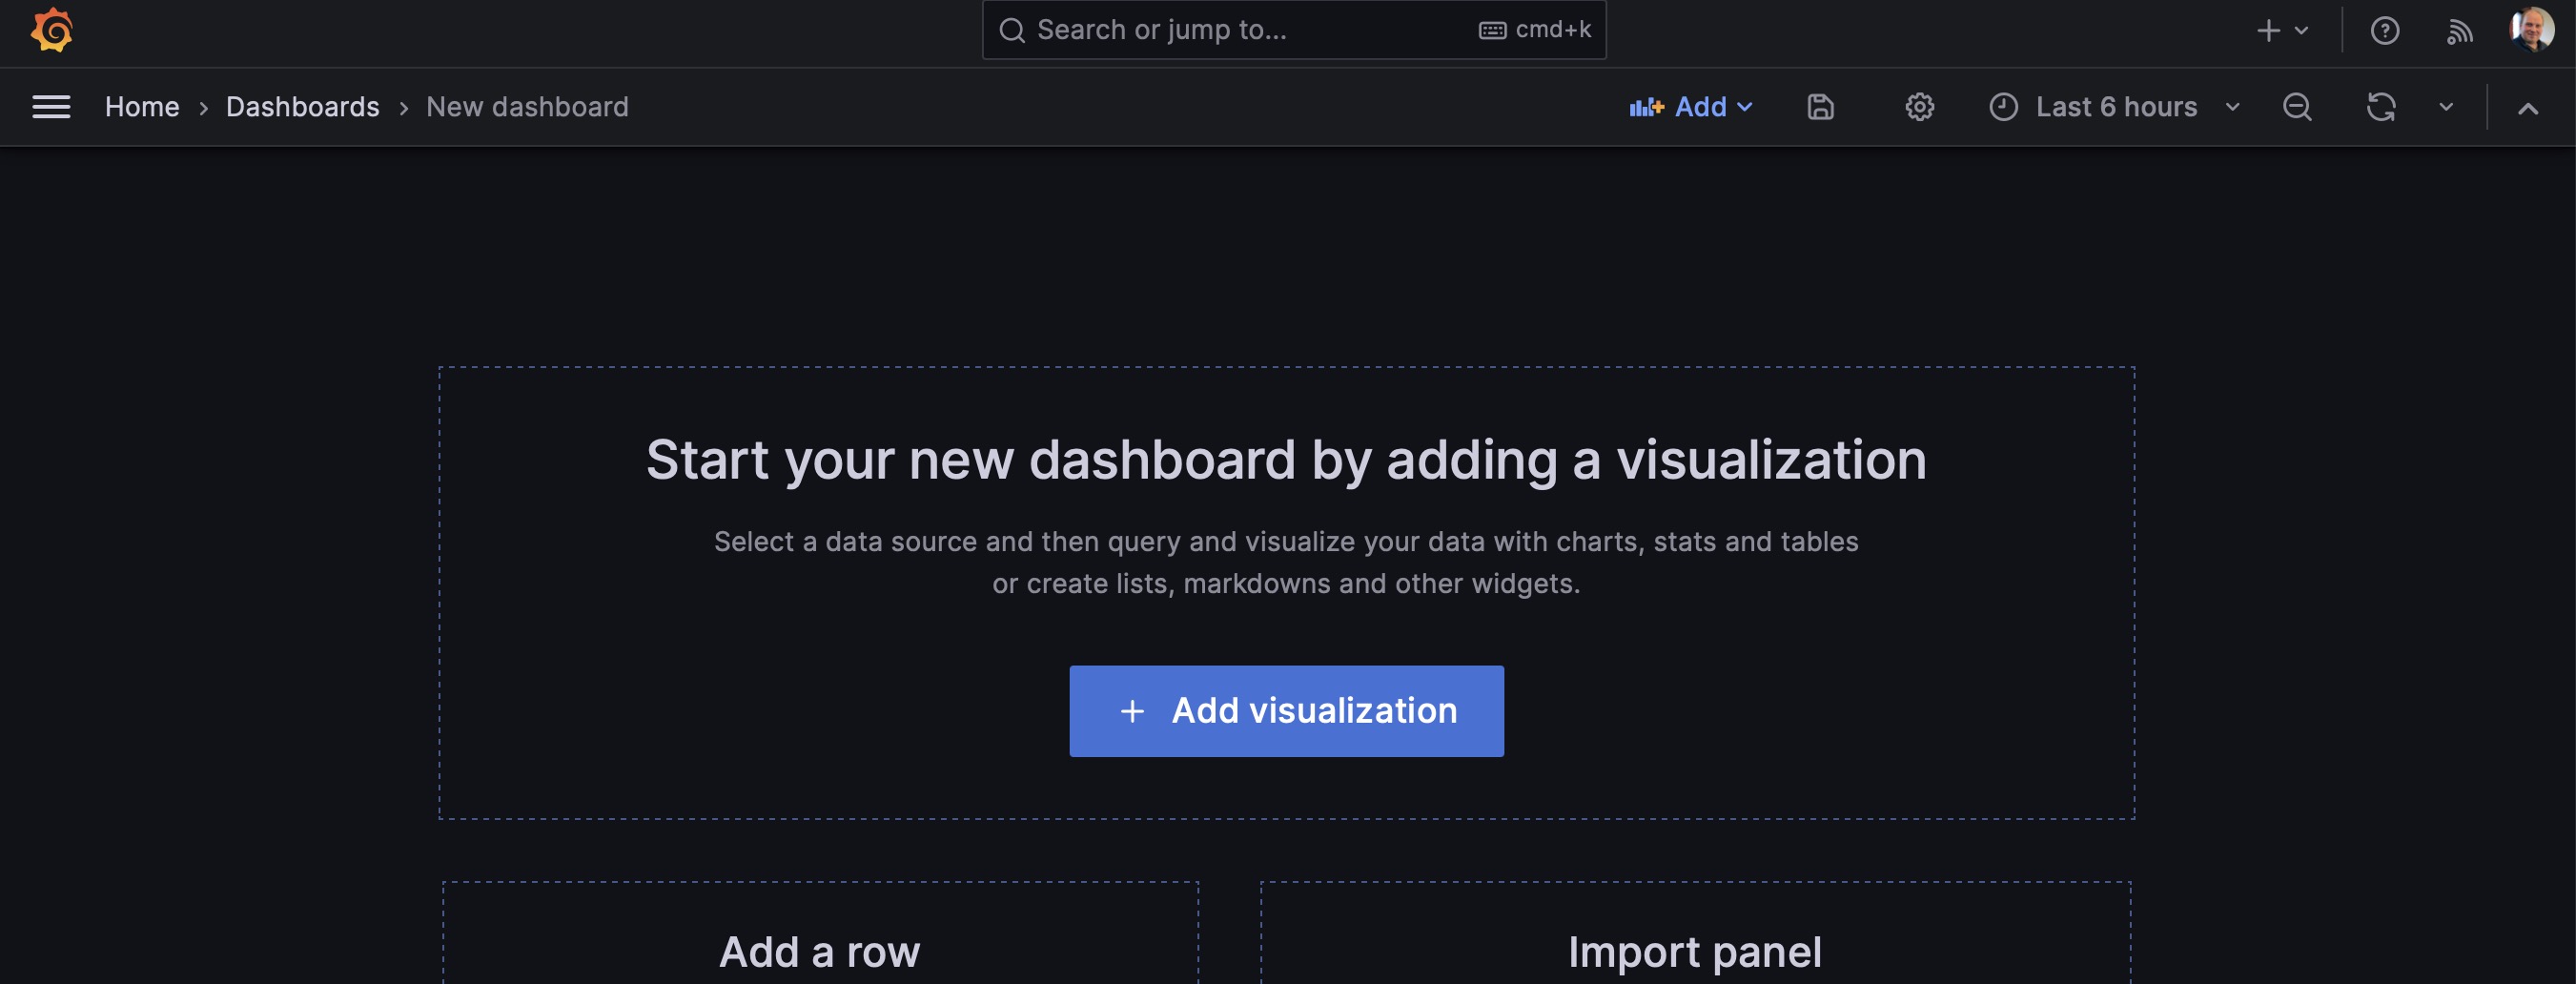Go to Home breadcrumb
Image resolution: width=2576 pixels, height=984 pixels.
coord(142,107)
